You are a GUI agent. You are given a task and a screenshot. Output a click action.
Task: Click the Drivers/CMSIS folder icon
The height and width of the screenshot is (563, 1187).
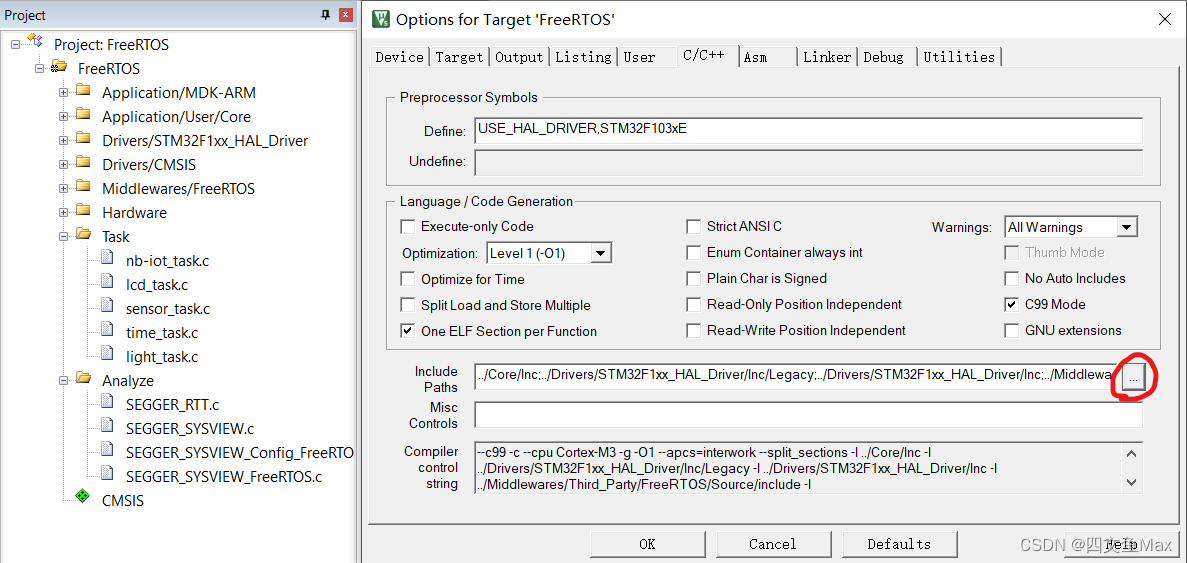pos(83,164)
